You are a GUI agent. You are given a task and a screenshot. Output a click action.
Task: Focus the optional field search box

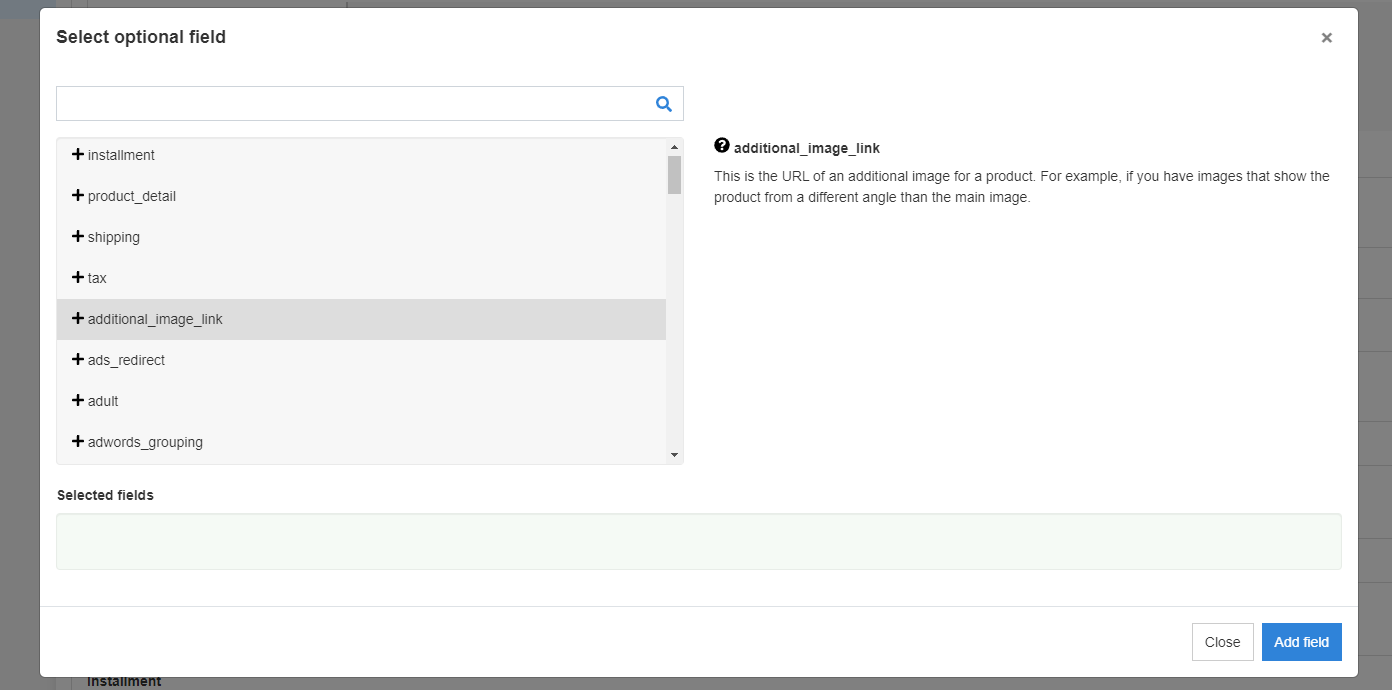click(x=350, y=103)
